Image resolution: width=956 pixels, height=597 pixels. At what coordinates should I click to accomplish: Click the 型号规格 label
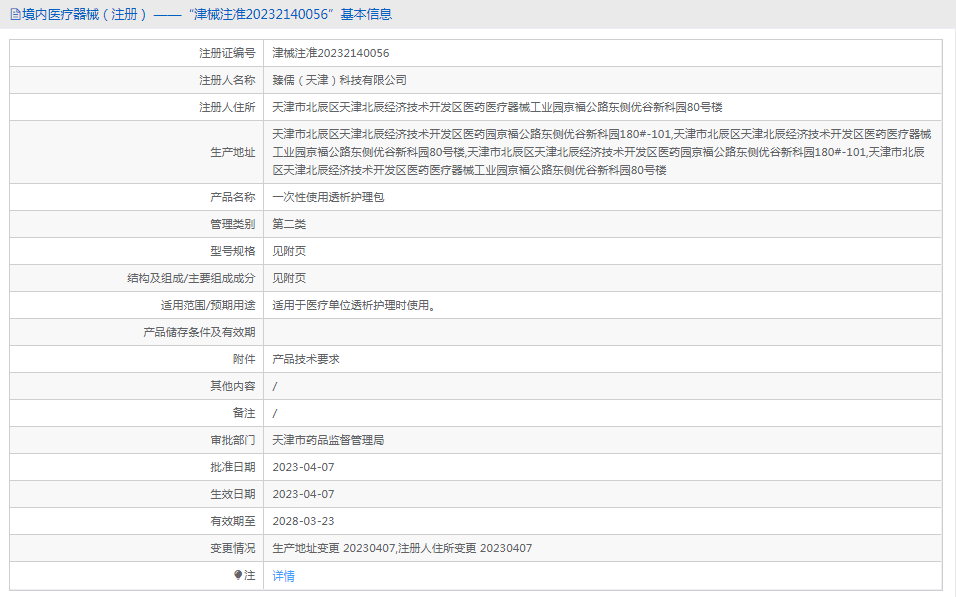232,251
